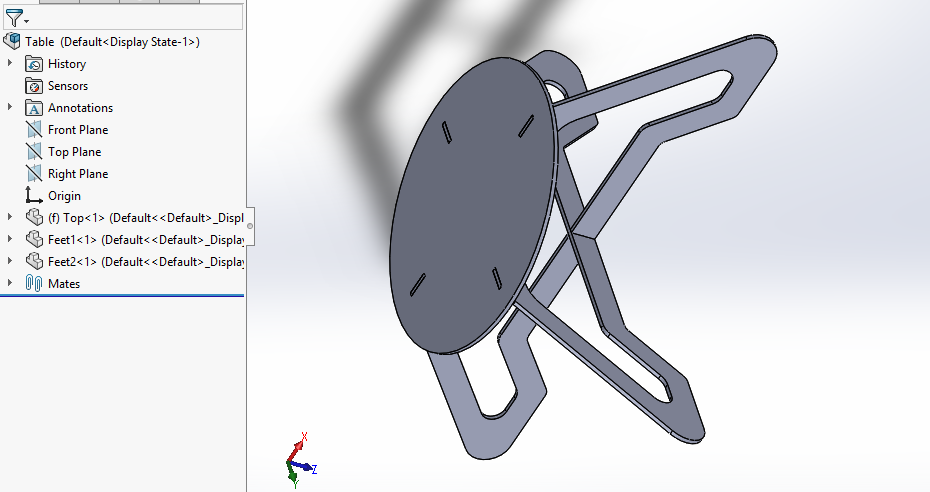Expand the Feet1<1> component
This screenshot has height=492, width=930.
[9, 239]
